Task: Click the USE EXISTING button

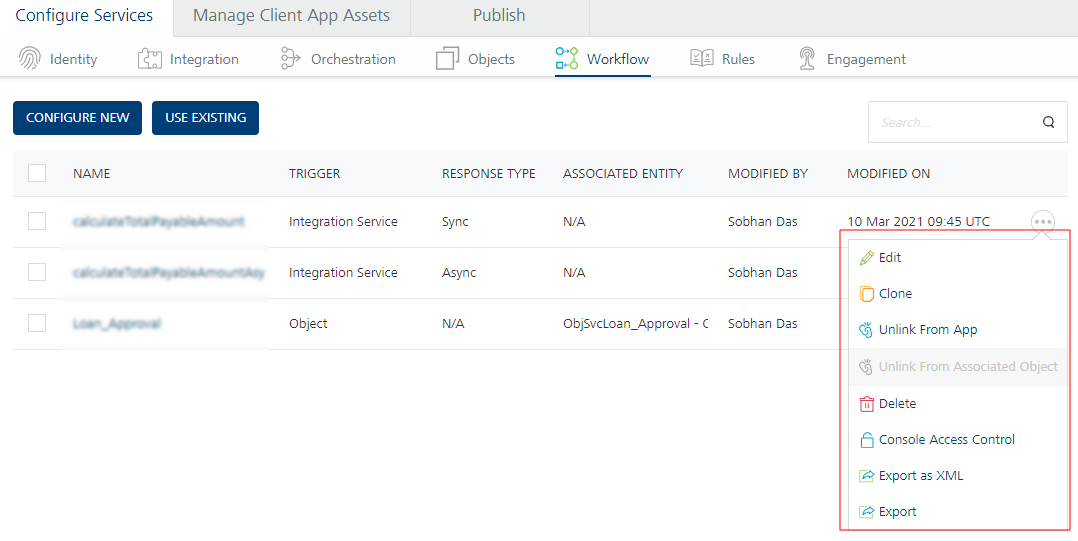Action: [x=205, y=118]
